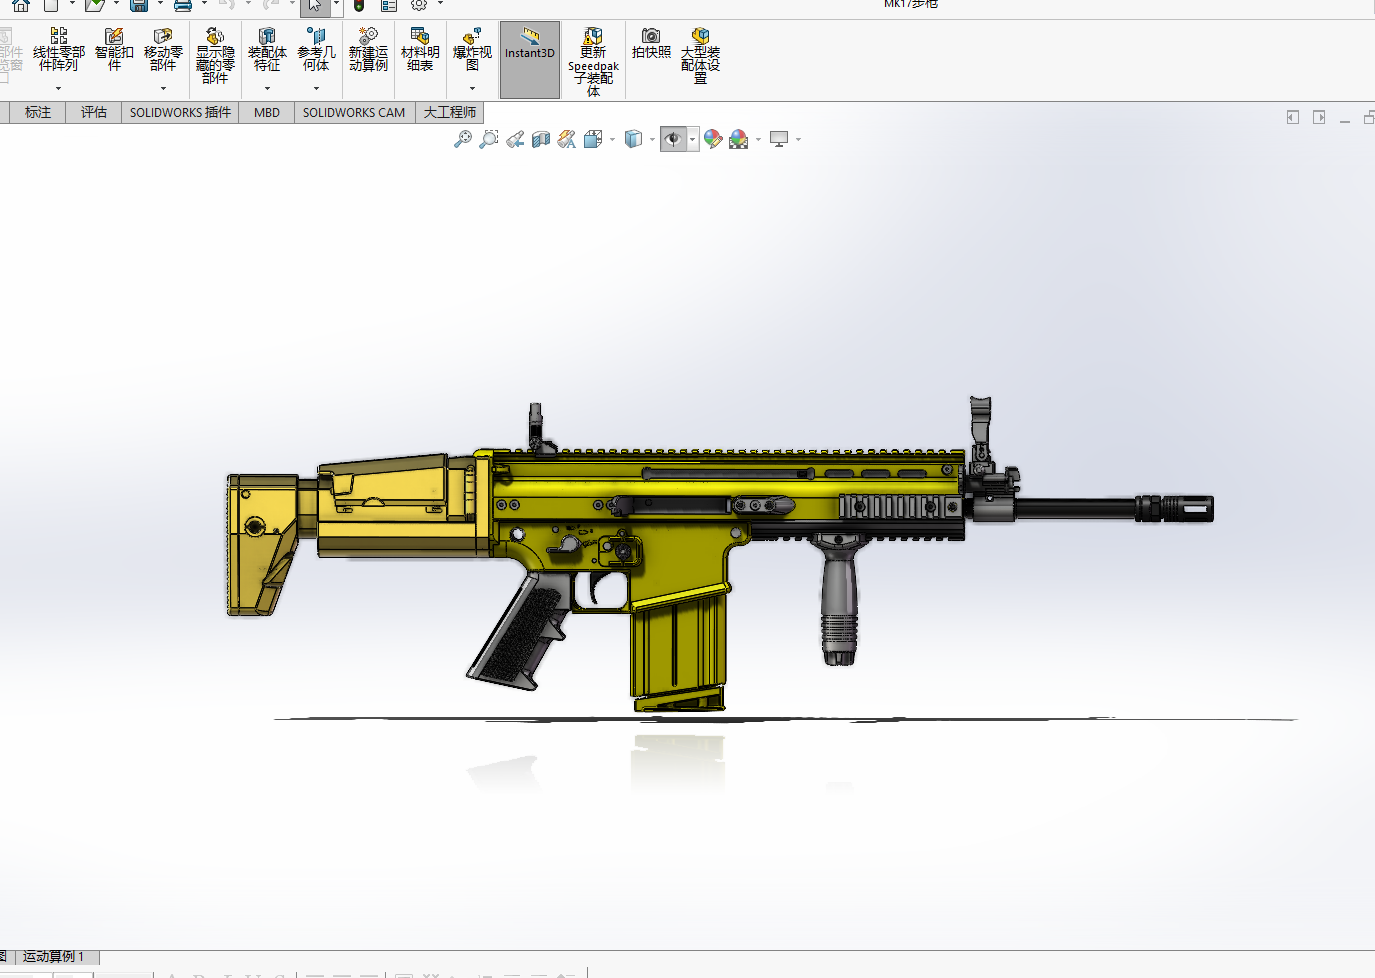Screen dimensions: 1375x978
Task: Click the Save icon in quick access toolbar
Action: pyautogui.click(x=139, y=5)
